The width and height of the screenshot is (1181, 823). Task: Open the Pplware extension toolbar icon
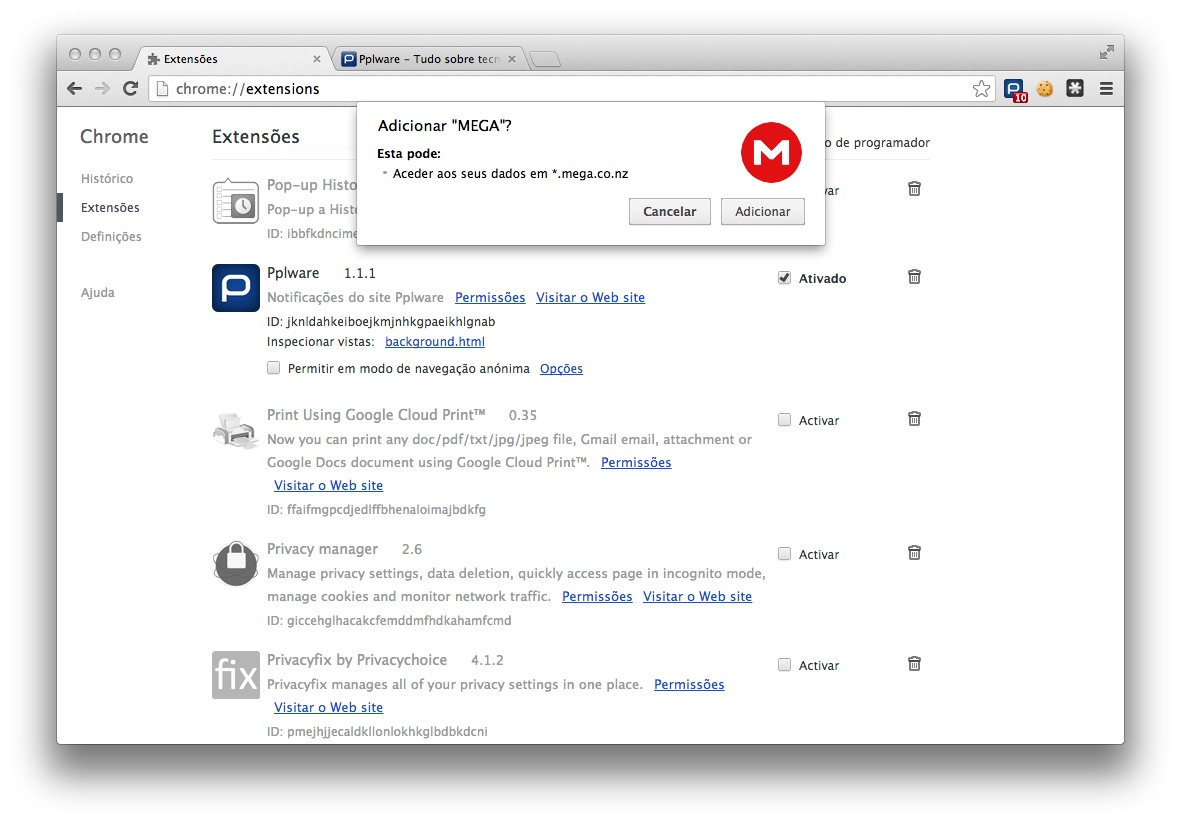point(1015,89)
